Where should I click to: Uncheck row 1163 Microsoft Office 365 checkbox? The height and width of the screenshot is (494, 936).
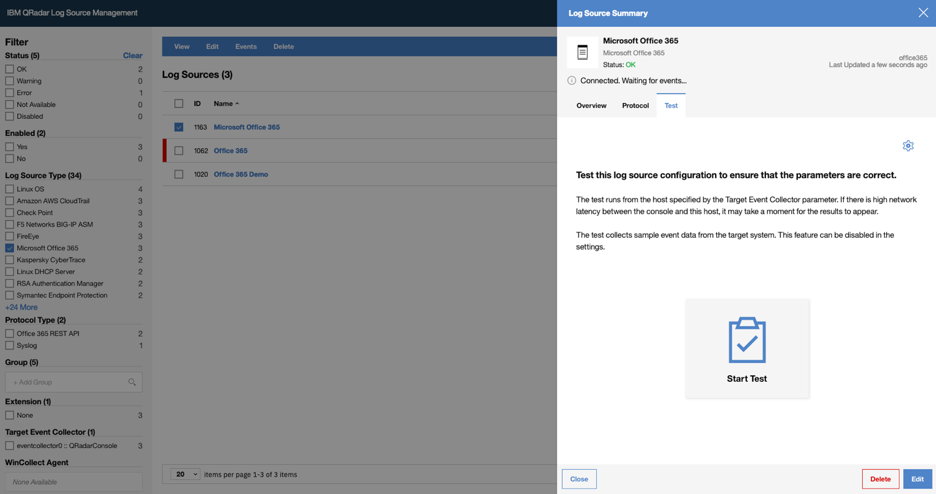click(178, 127)
